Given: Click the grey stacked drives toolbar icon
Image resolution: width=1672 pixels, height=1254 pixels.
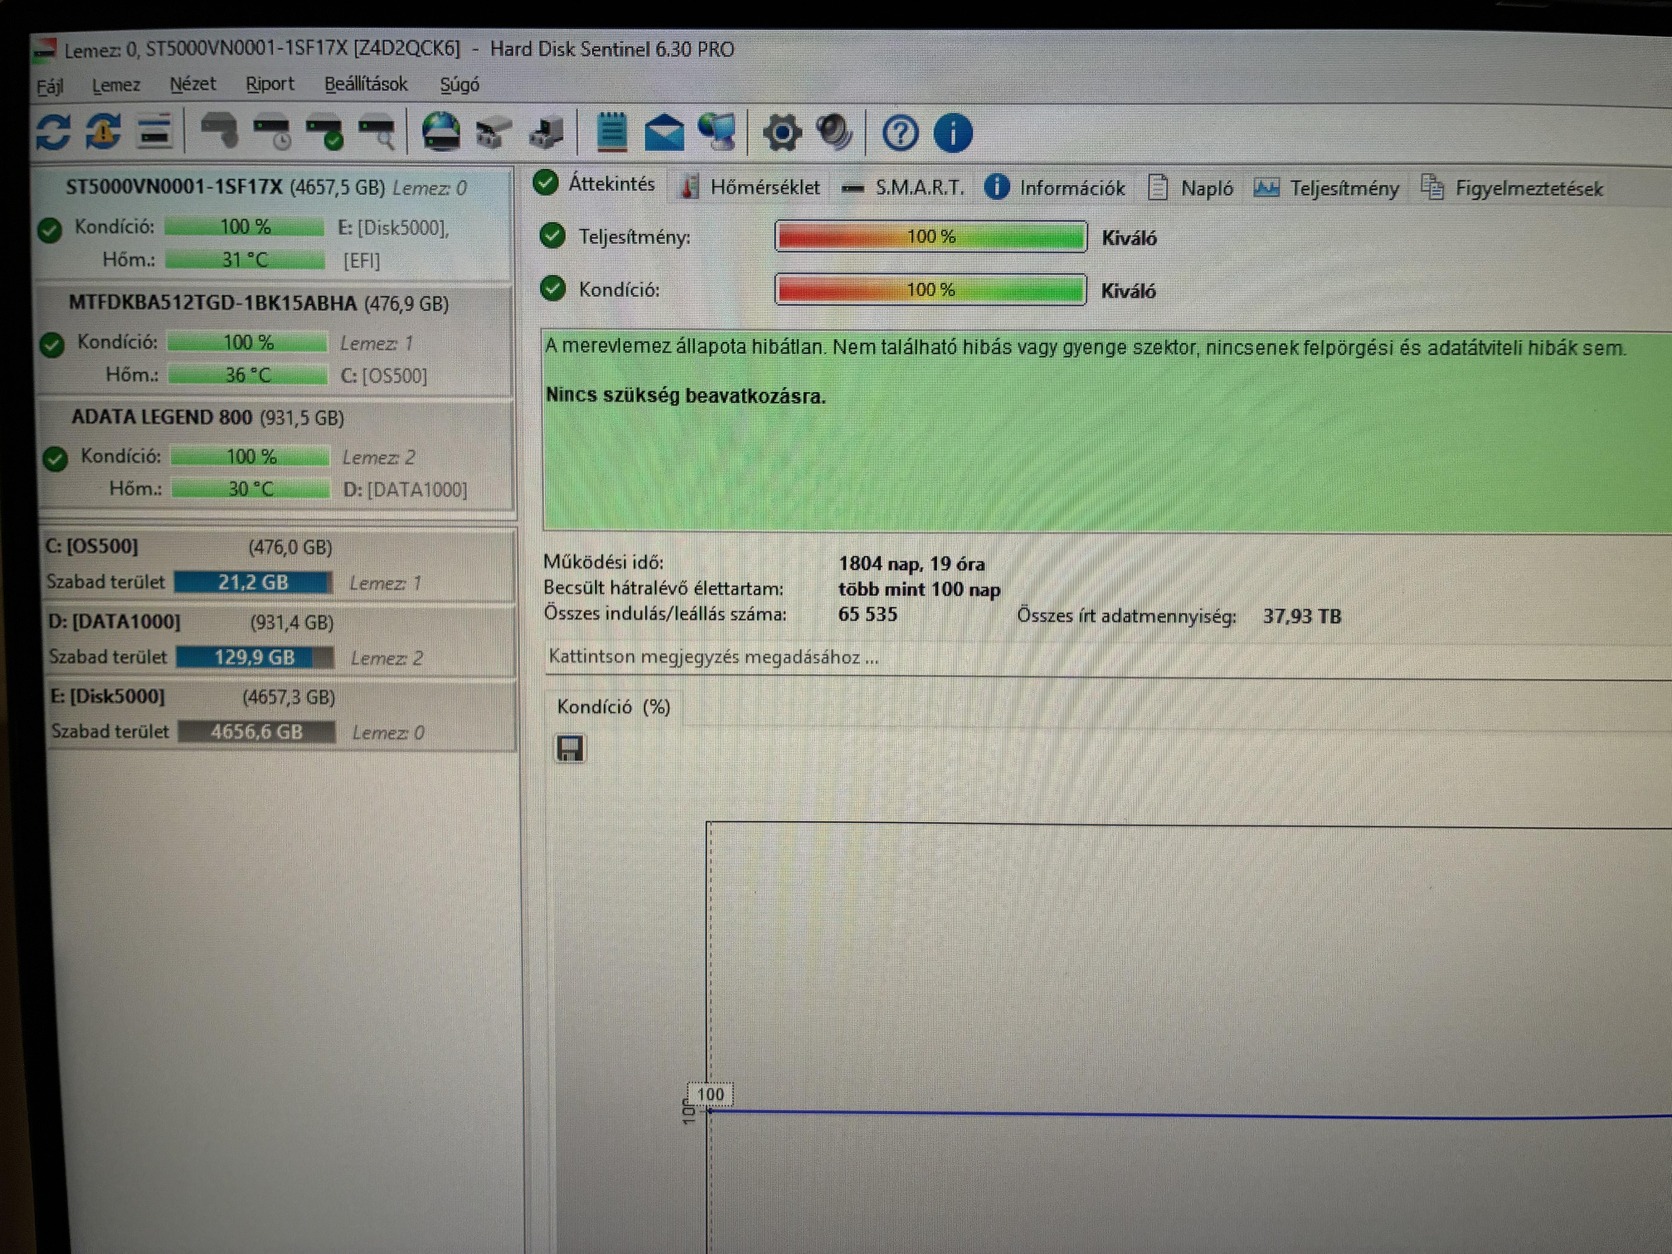Looking at the screenshot, I should pos(493,132).
